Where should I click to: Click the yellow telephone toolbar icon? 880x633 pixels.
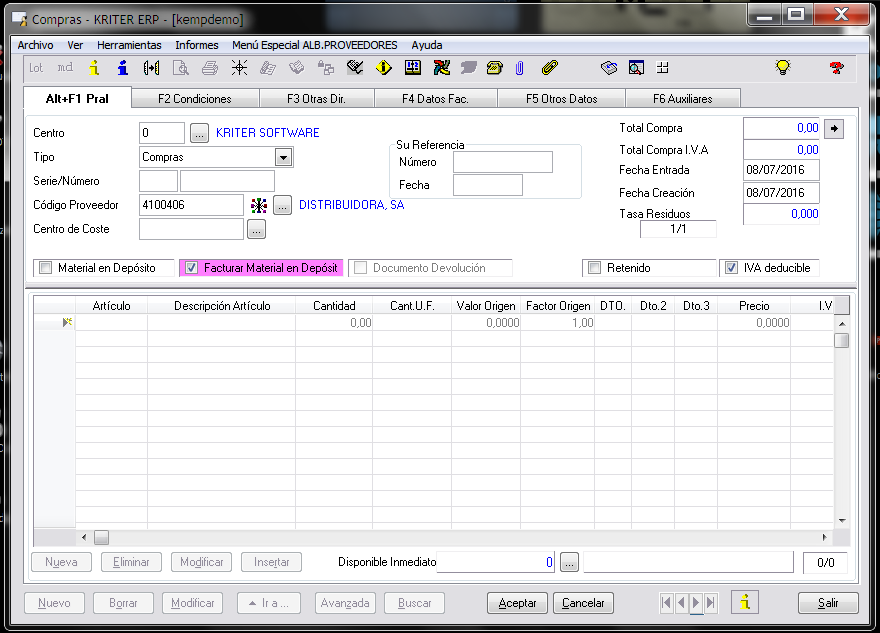tap(494, 68)
